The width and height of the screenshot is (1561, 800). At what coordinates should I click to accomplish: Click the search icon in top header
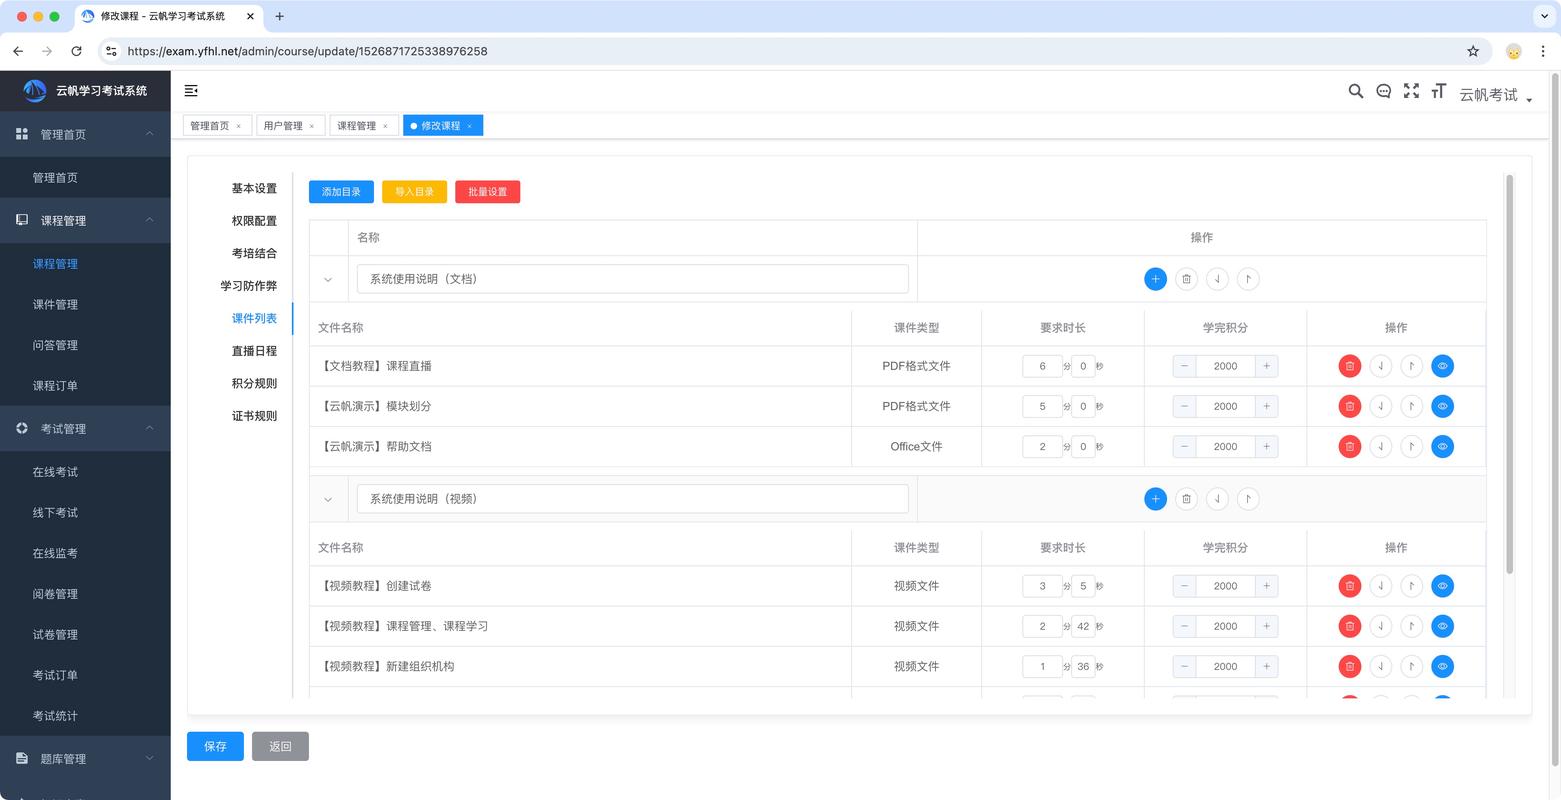click(1355, 91)
